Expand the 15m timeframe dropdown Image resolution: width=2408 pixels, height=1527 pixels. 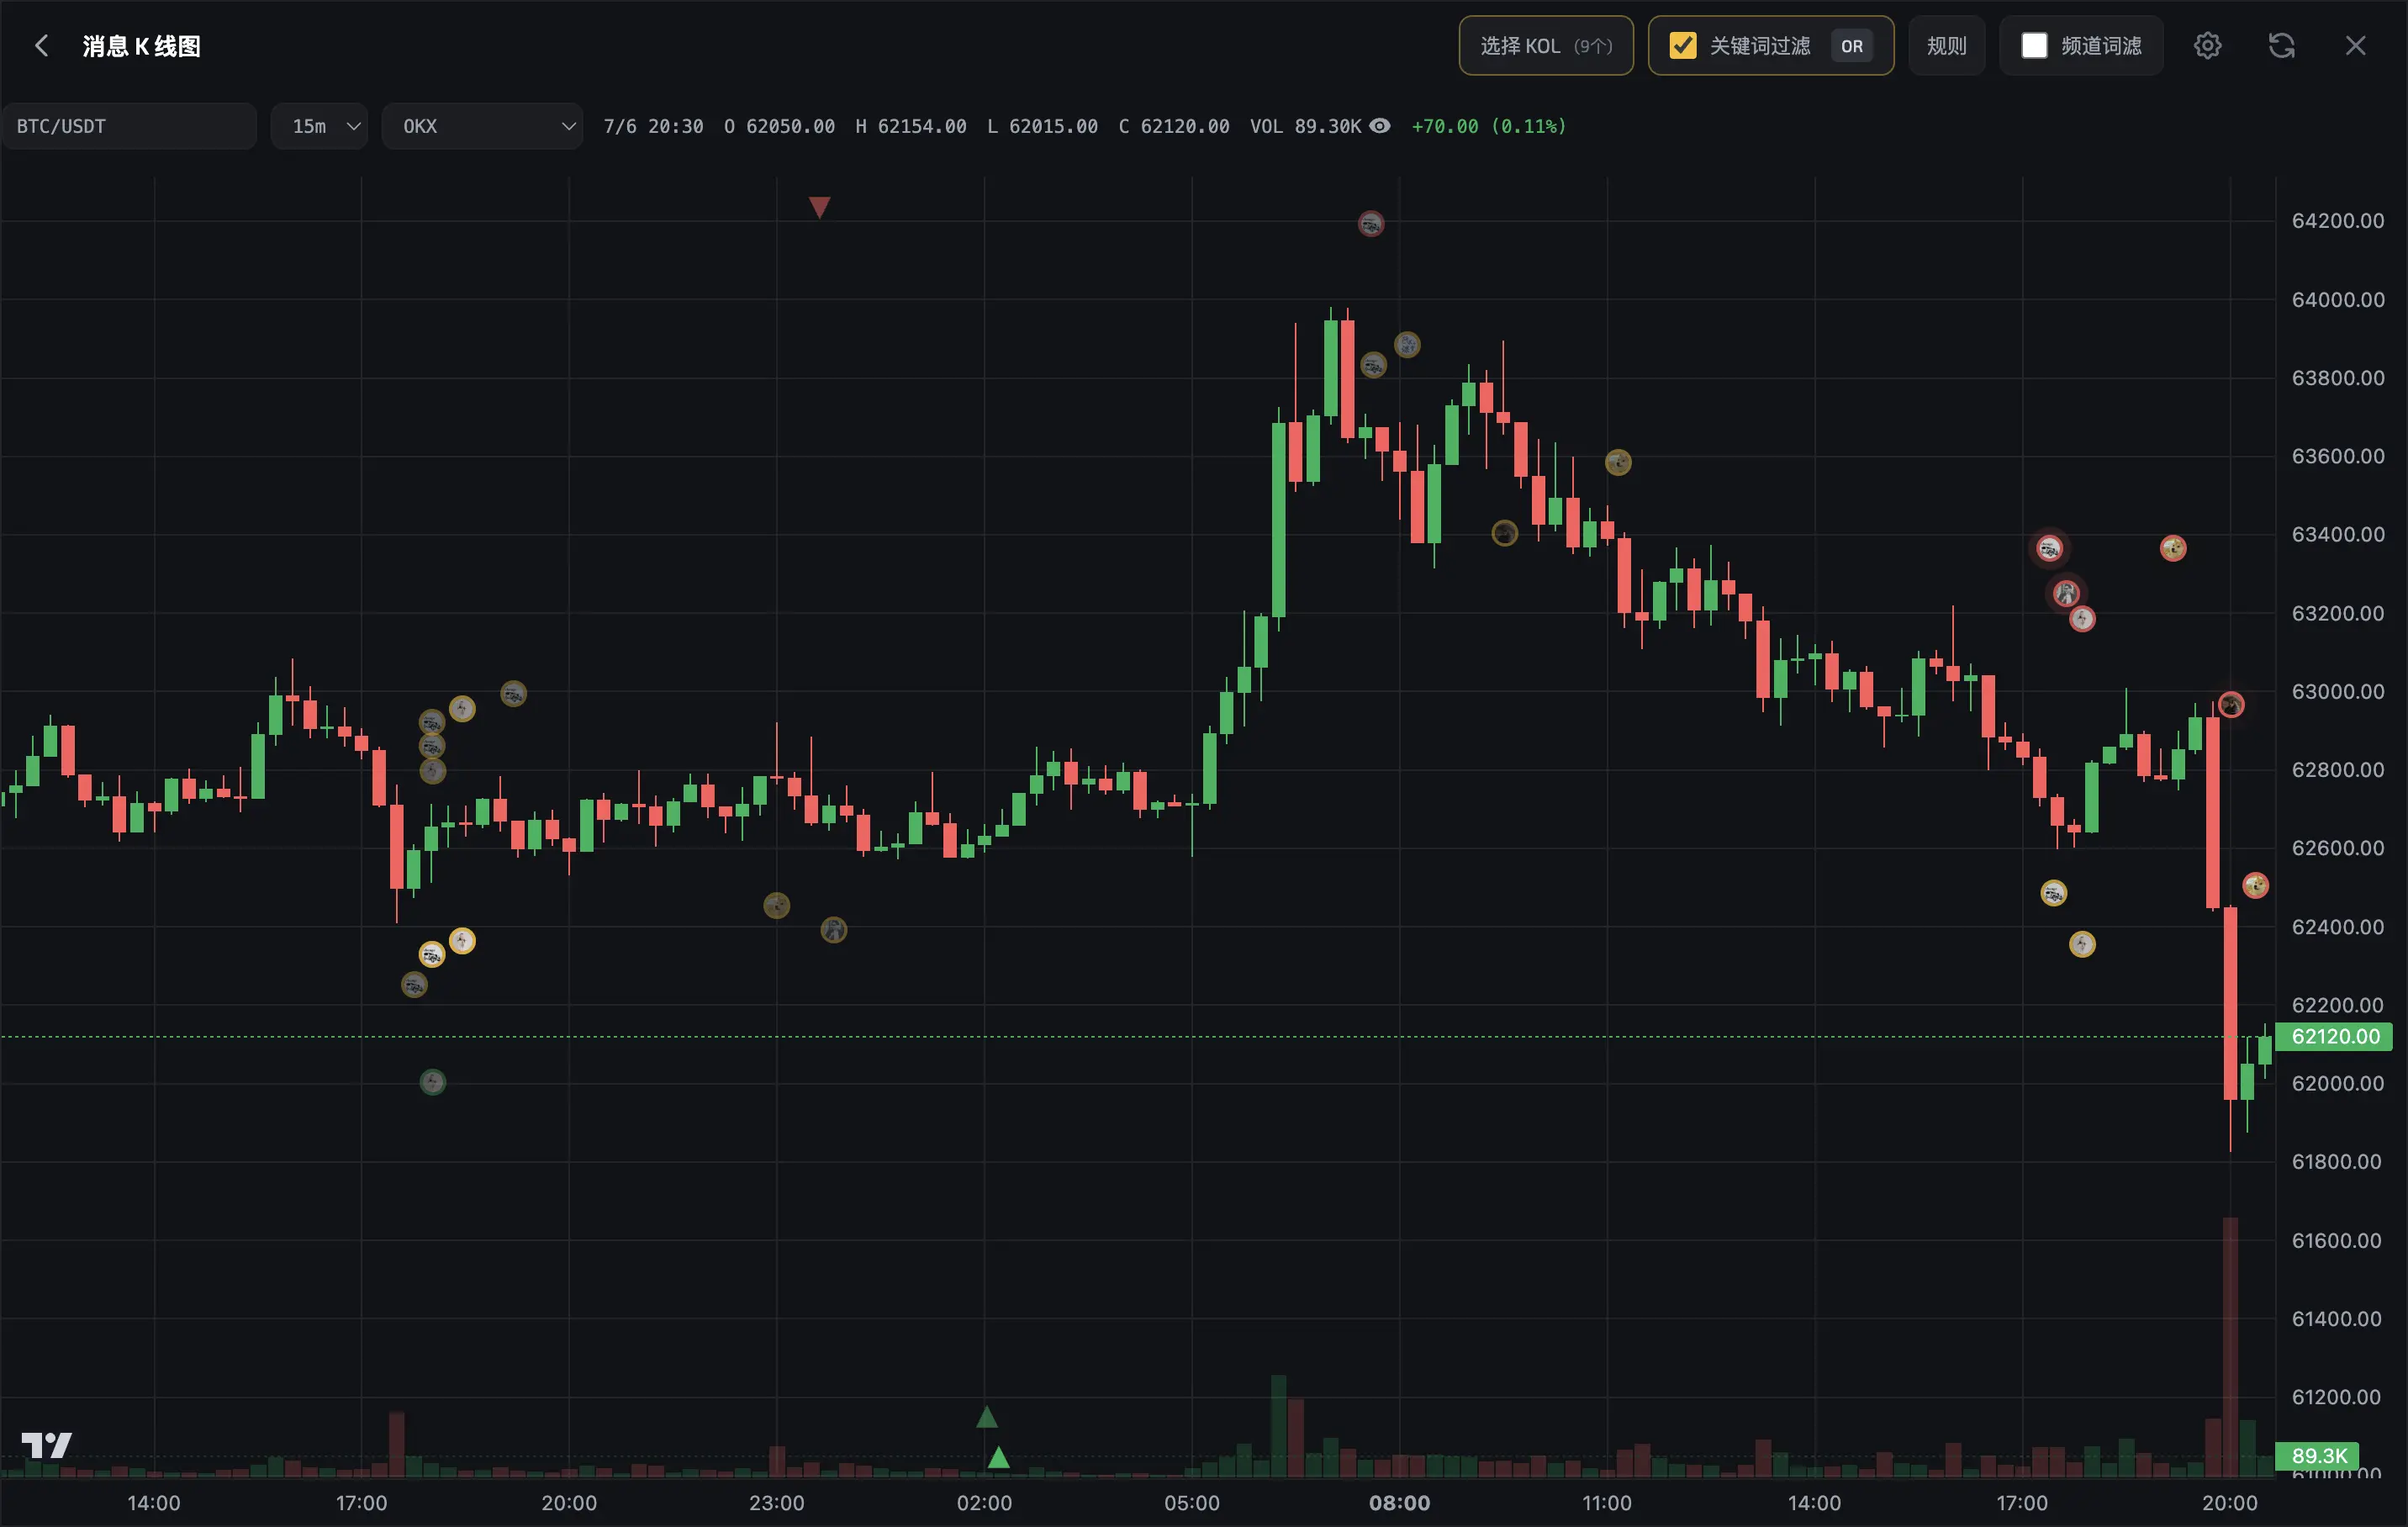point(320,126)
